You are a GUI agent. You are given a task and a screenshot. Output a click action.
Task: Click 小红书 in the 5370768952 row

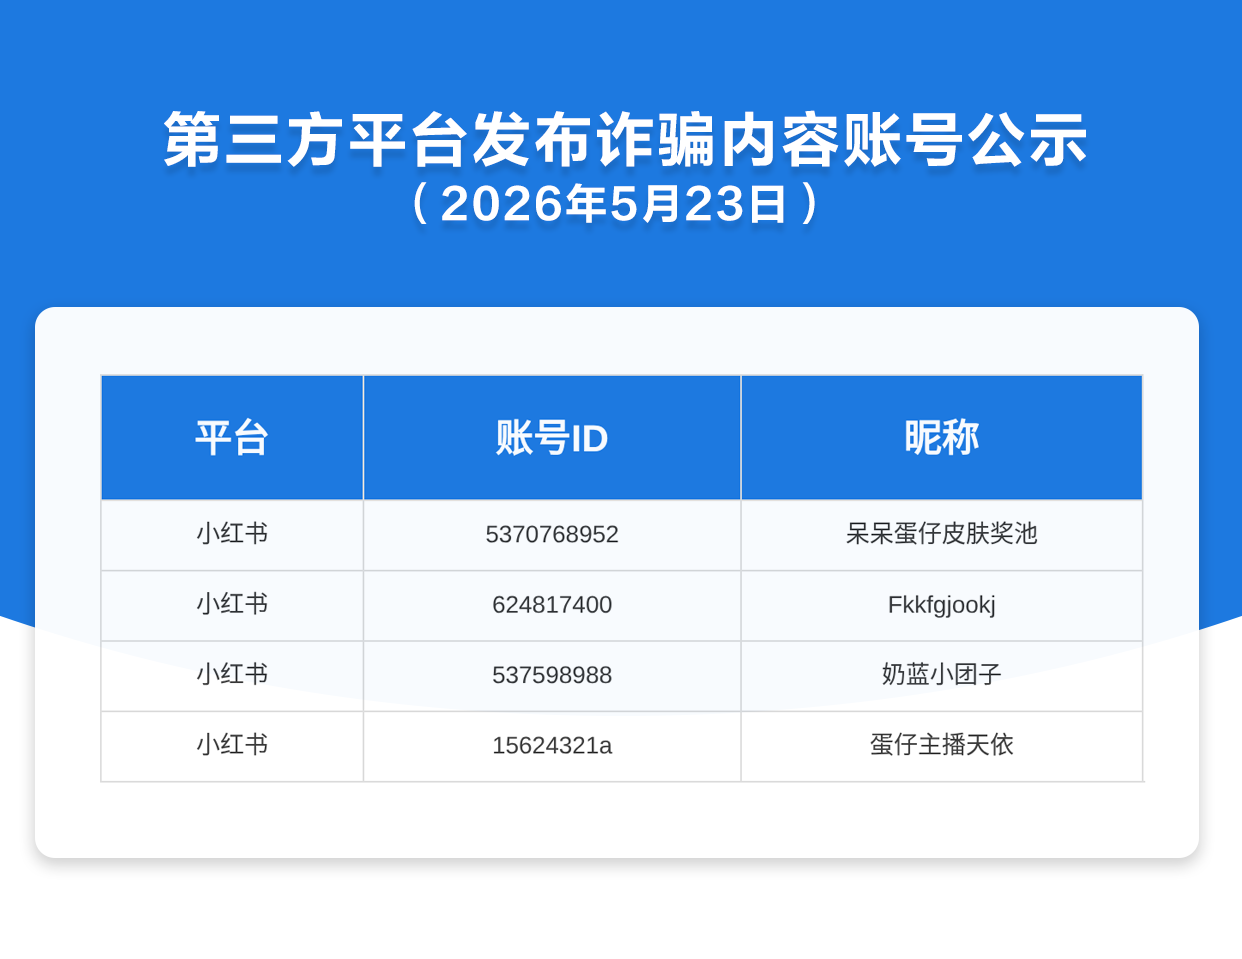click(x=232, y=534)
